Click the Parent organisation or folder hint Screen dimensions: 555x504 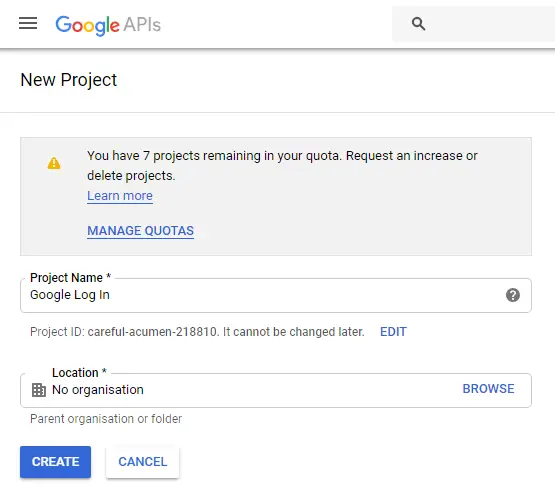[x=106, y=419]
